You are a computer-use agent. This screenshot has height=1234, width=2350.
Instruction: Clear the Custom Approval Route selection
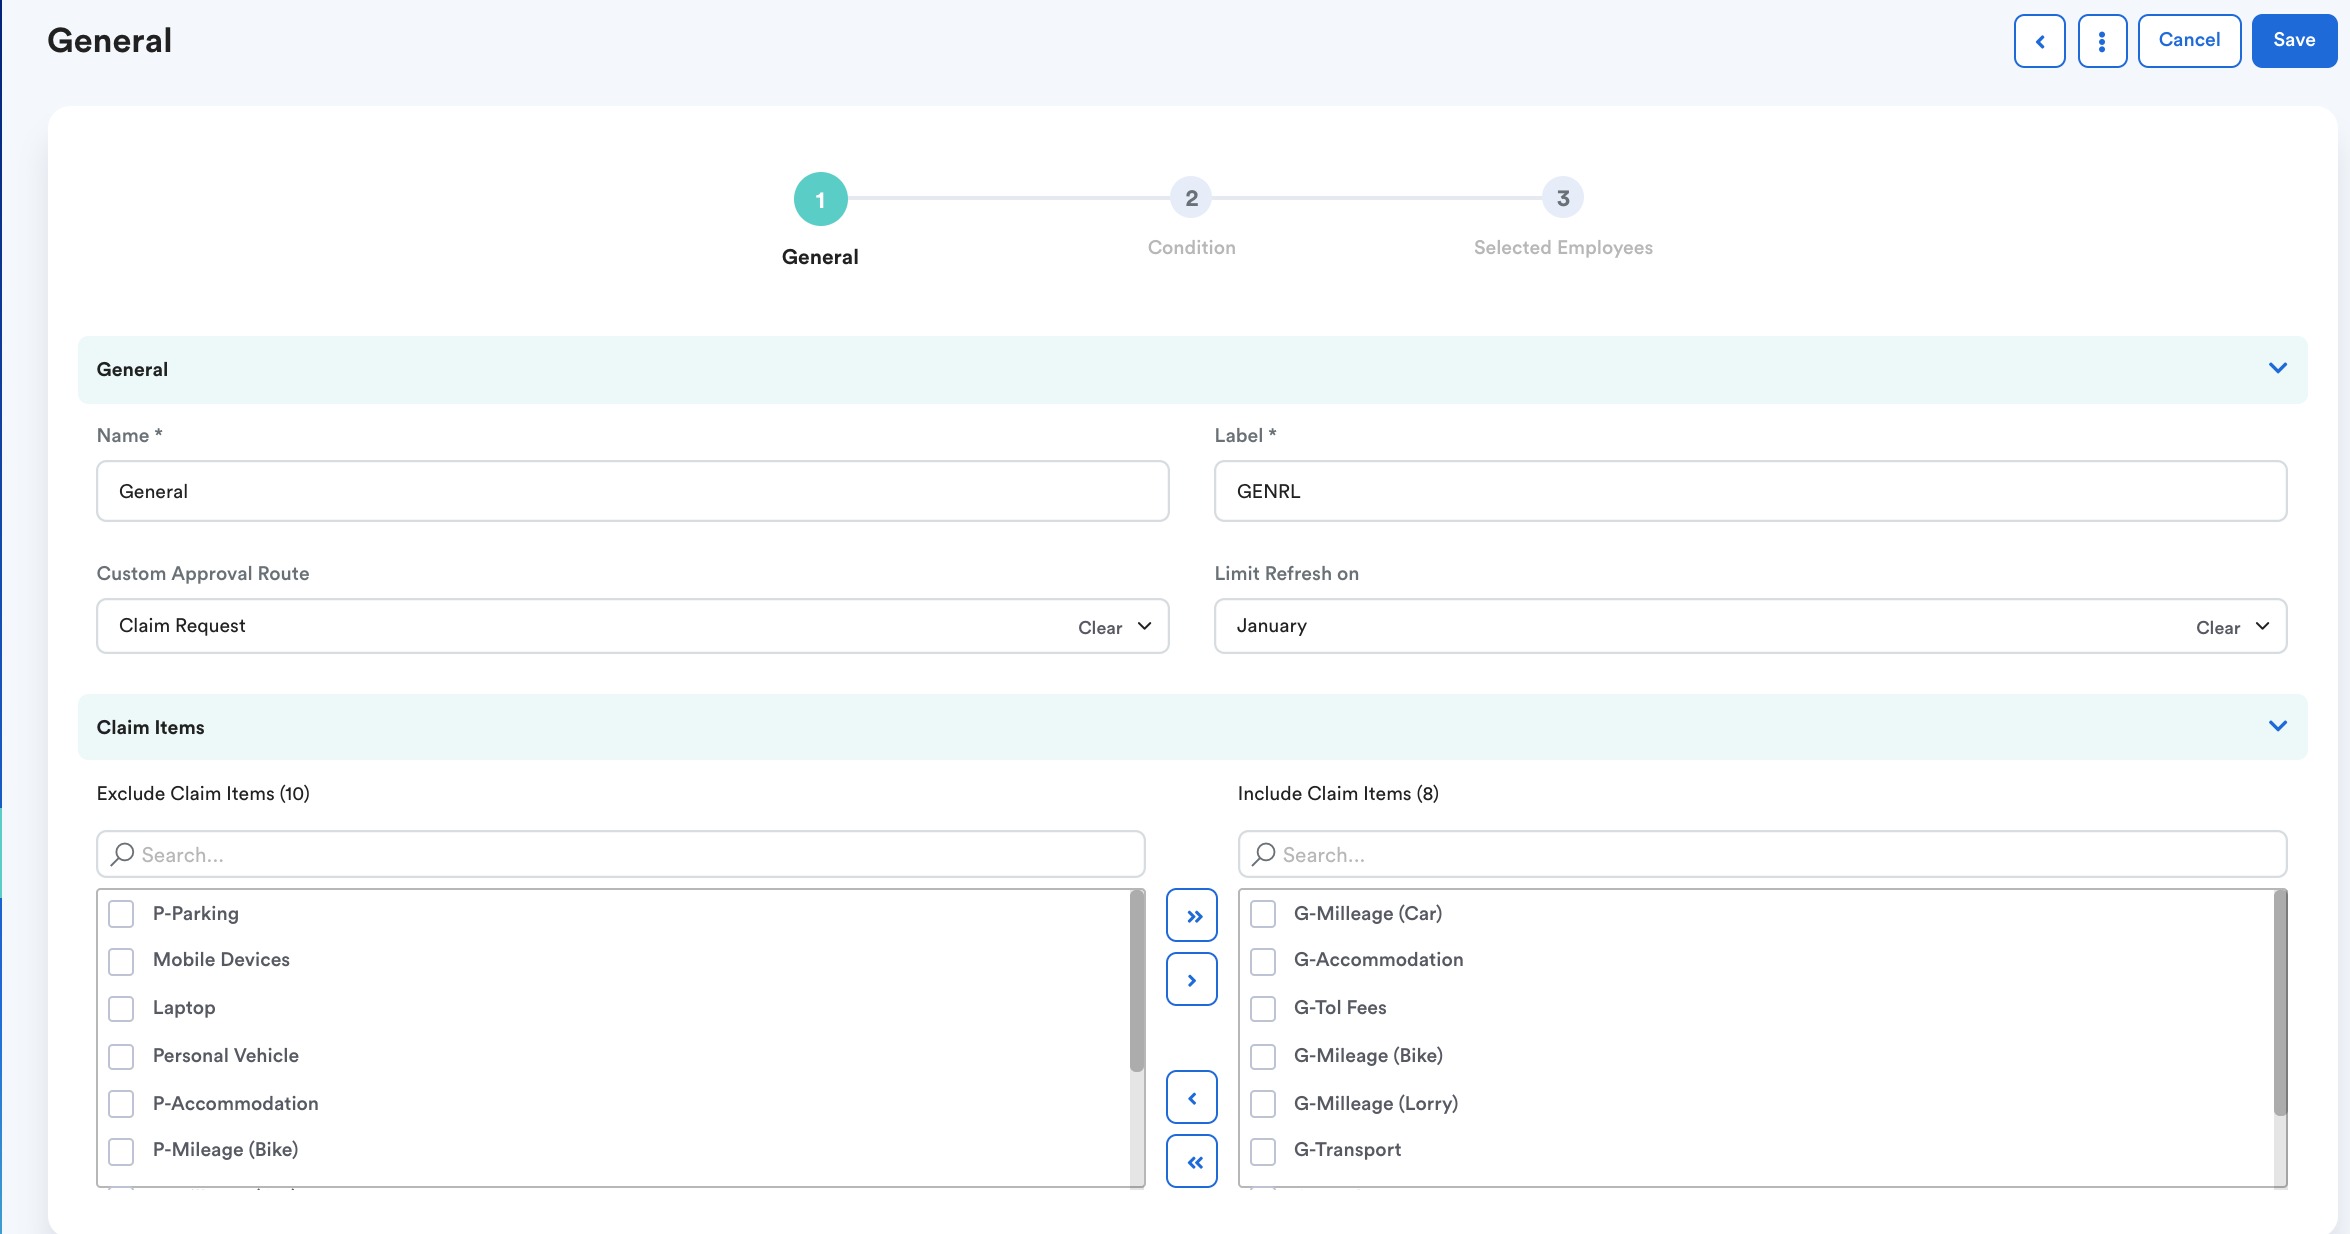[x=1100, y=627]
